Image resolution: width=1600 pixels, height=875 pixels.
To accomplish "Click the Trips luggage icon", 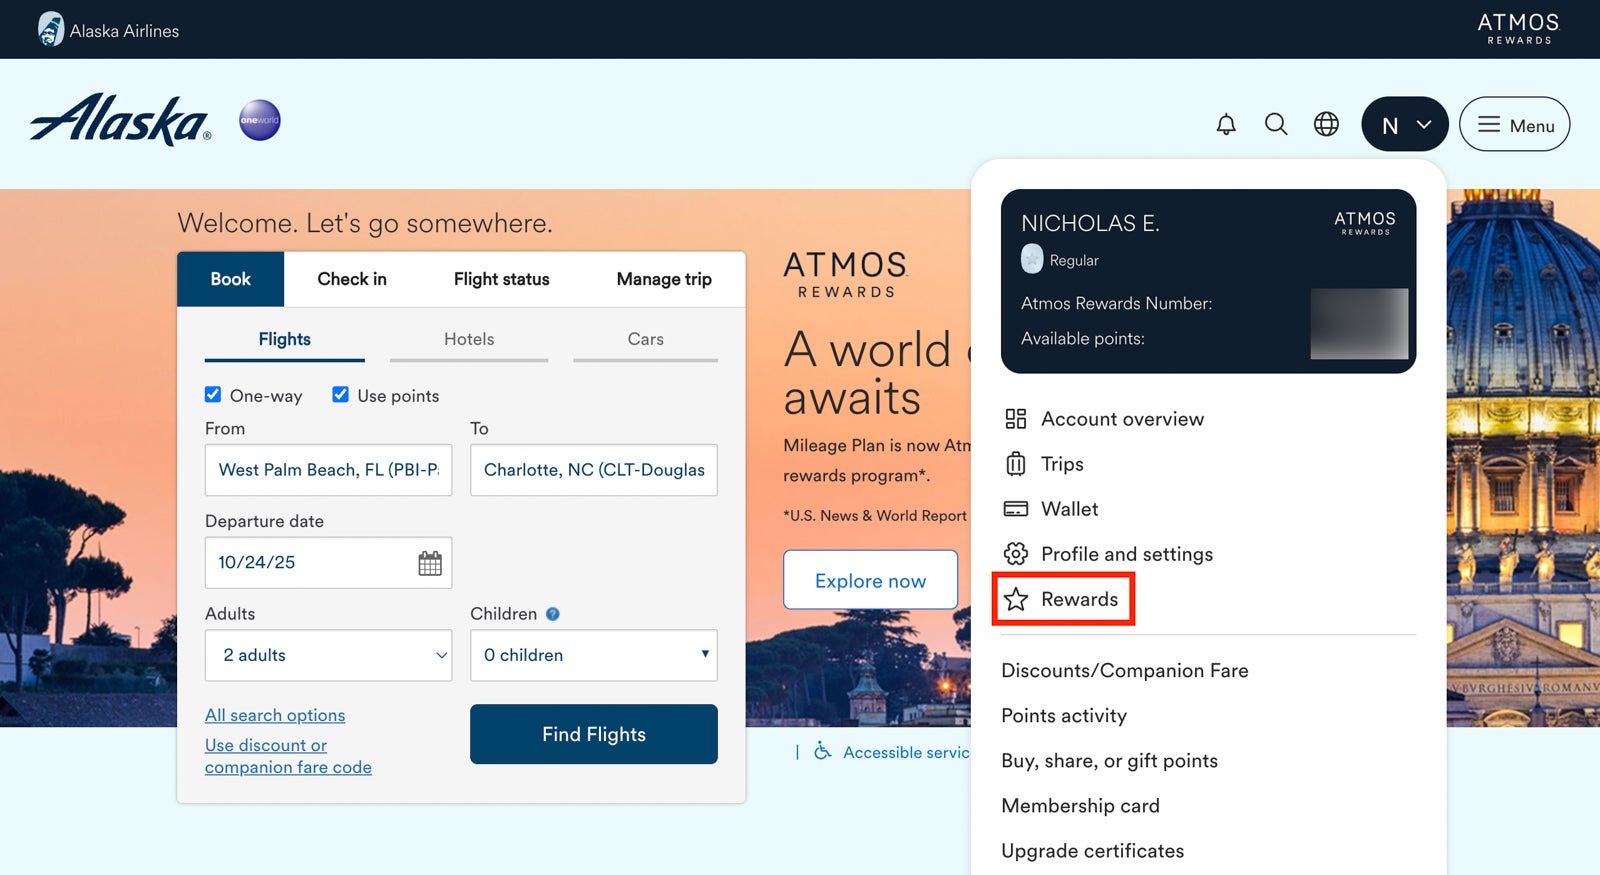I will pos(1016,464).
